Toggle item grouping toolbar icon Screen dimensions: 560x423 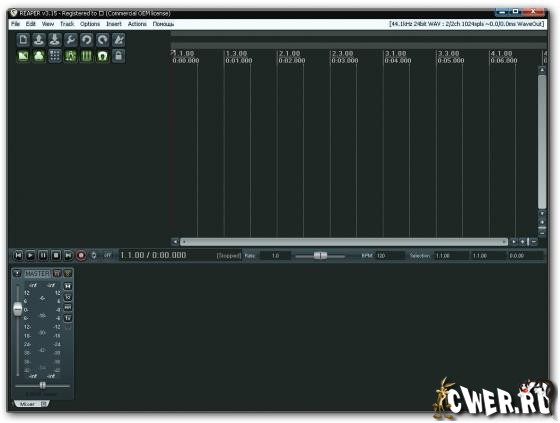pyautogui.click(x=39, y=56)
